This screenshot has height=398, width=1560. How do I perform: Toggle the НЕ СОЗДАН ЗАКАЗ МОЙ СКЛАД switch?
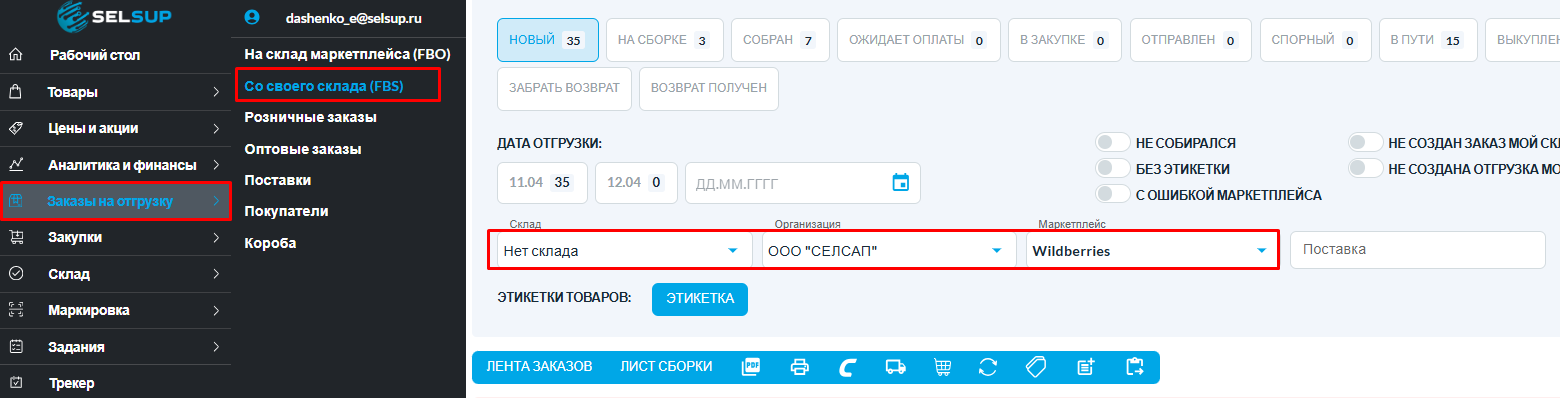point(1366,143)
